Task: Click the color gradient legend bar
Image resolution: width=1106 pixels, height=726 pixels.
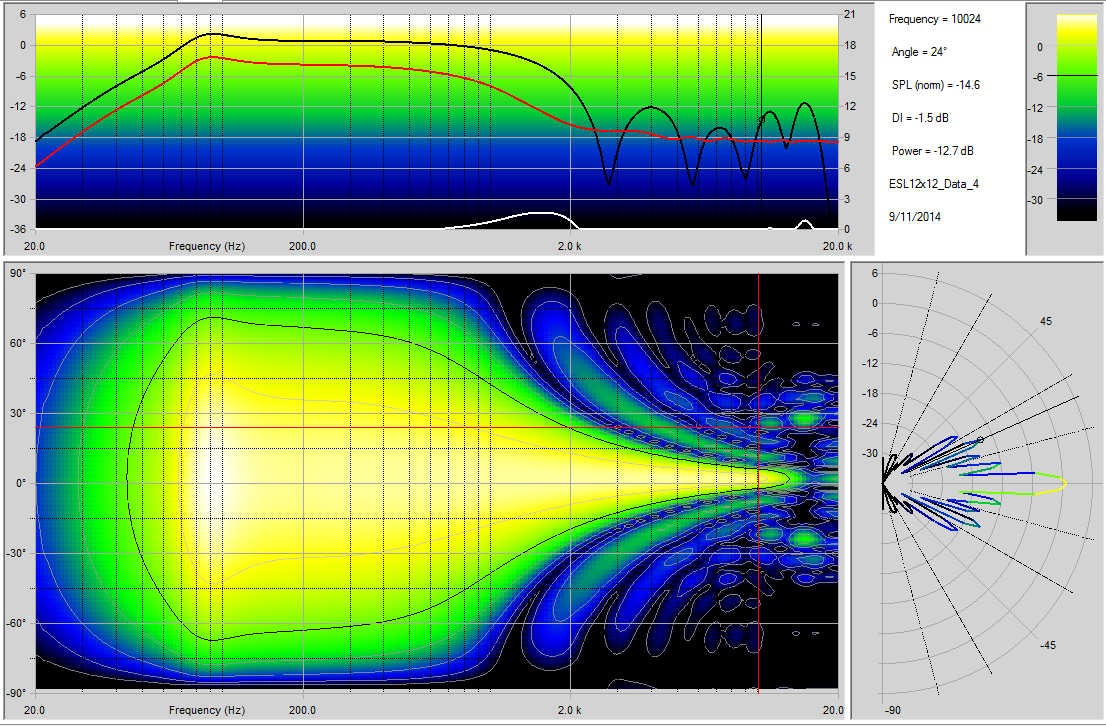Action: [x=1077, y=117]
